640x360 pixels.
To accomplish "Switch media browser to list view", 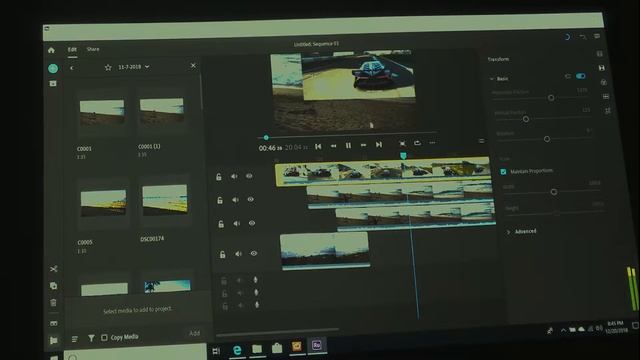I will click(x=75, y=339).
